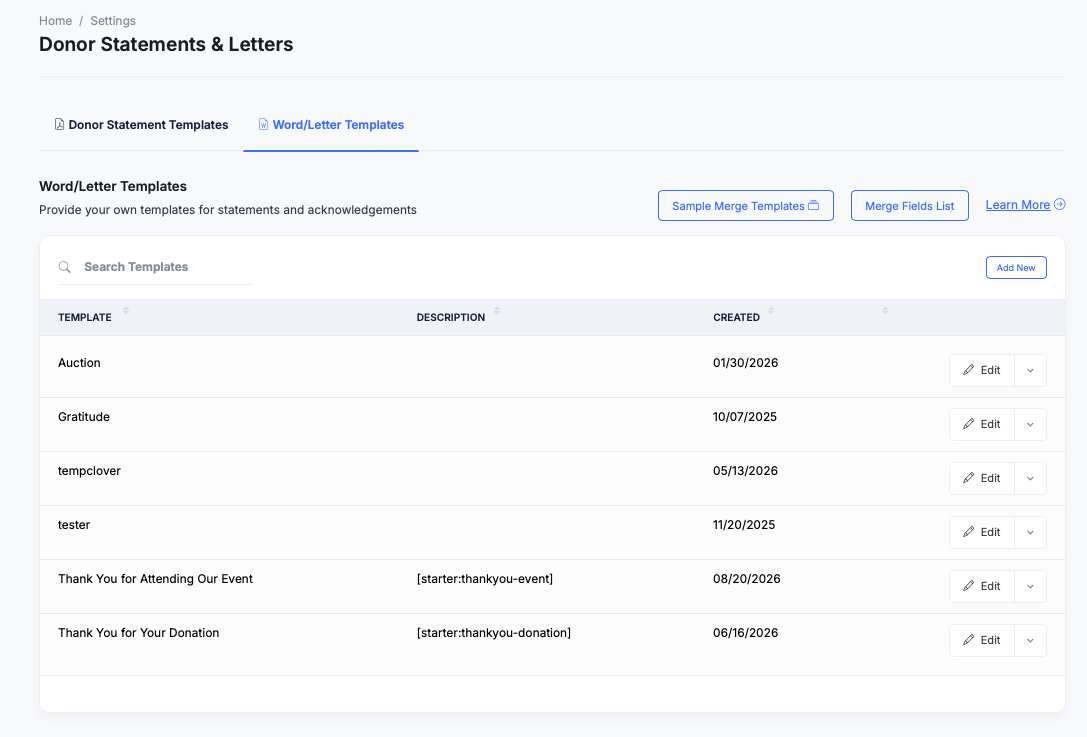Click the [starter:thankyou-donation] description
The width and height of the screenshot is (1087, 737).
(494, 633)
